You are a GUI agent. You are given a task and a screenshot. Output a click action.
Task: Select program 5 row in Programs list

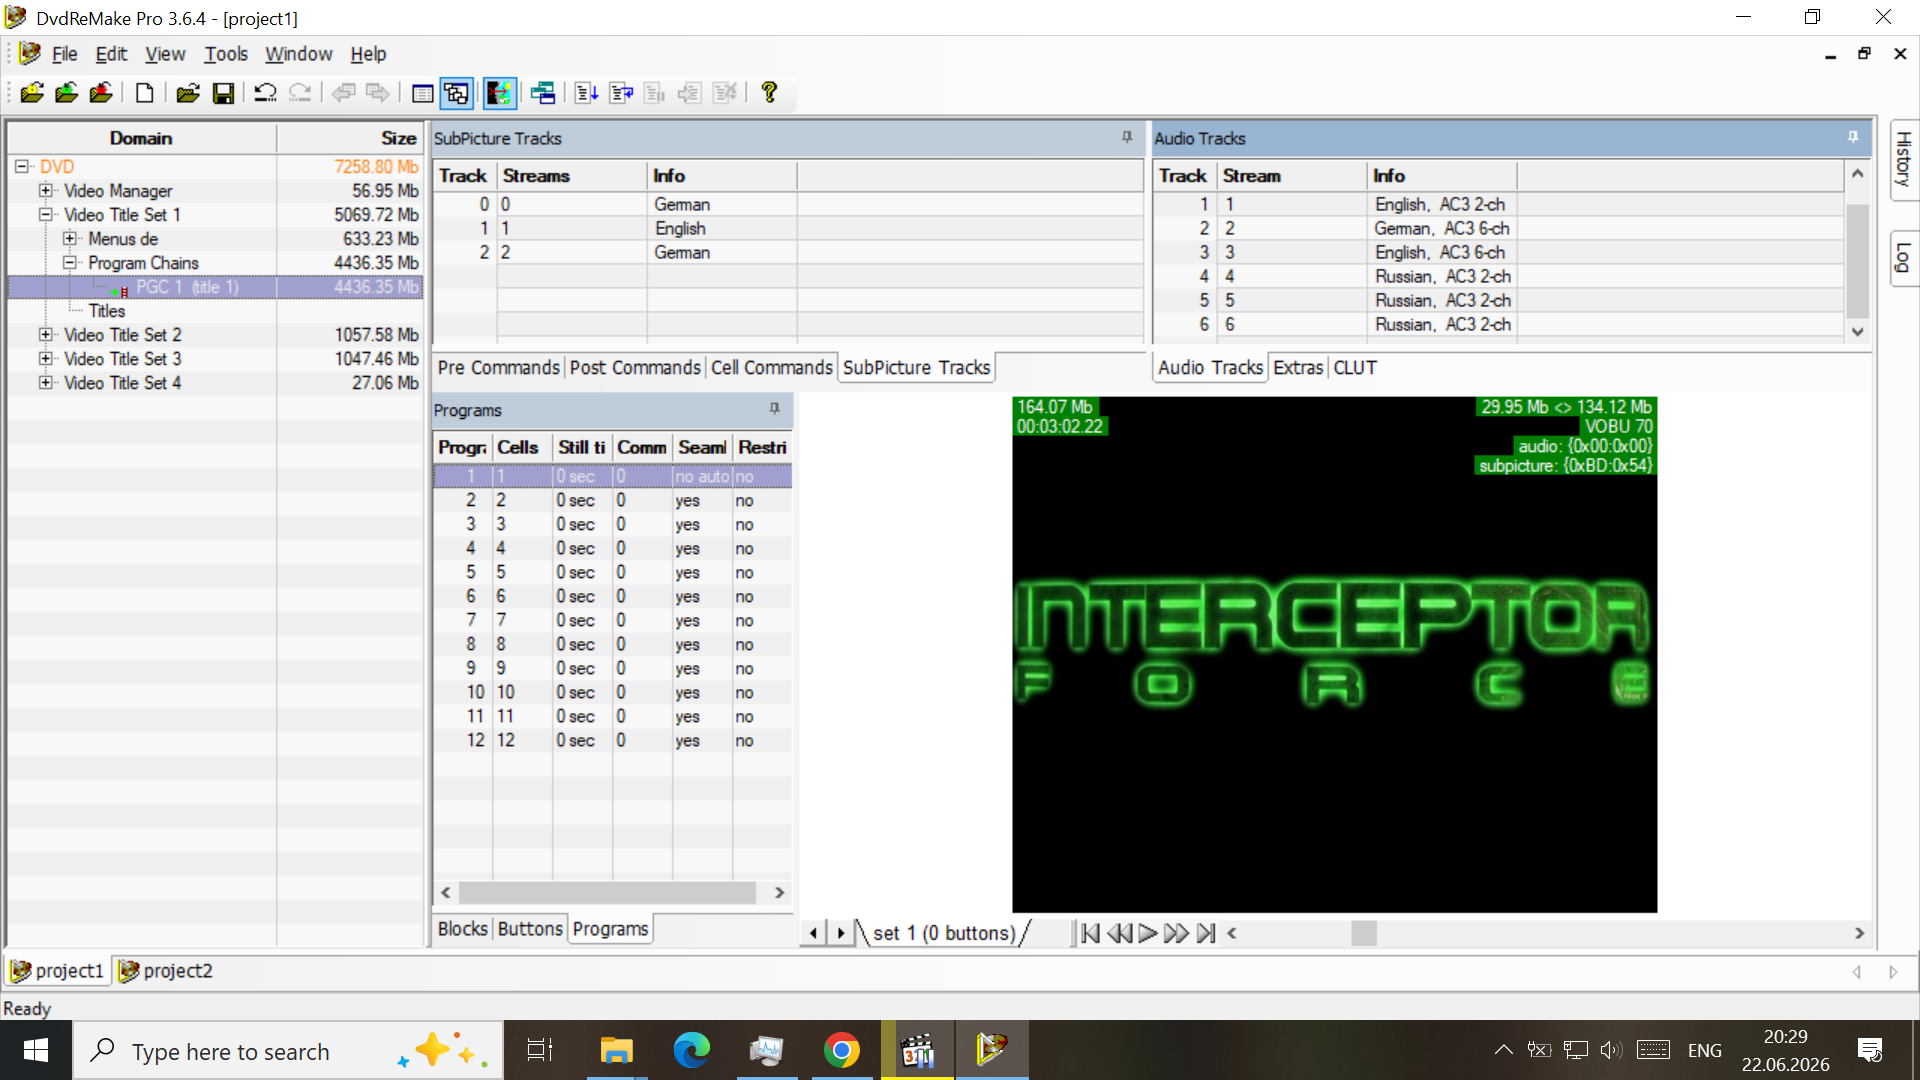pyautogui.click(x=612, y=572)
